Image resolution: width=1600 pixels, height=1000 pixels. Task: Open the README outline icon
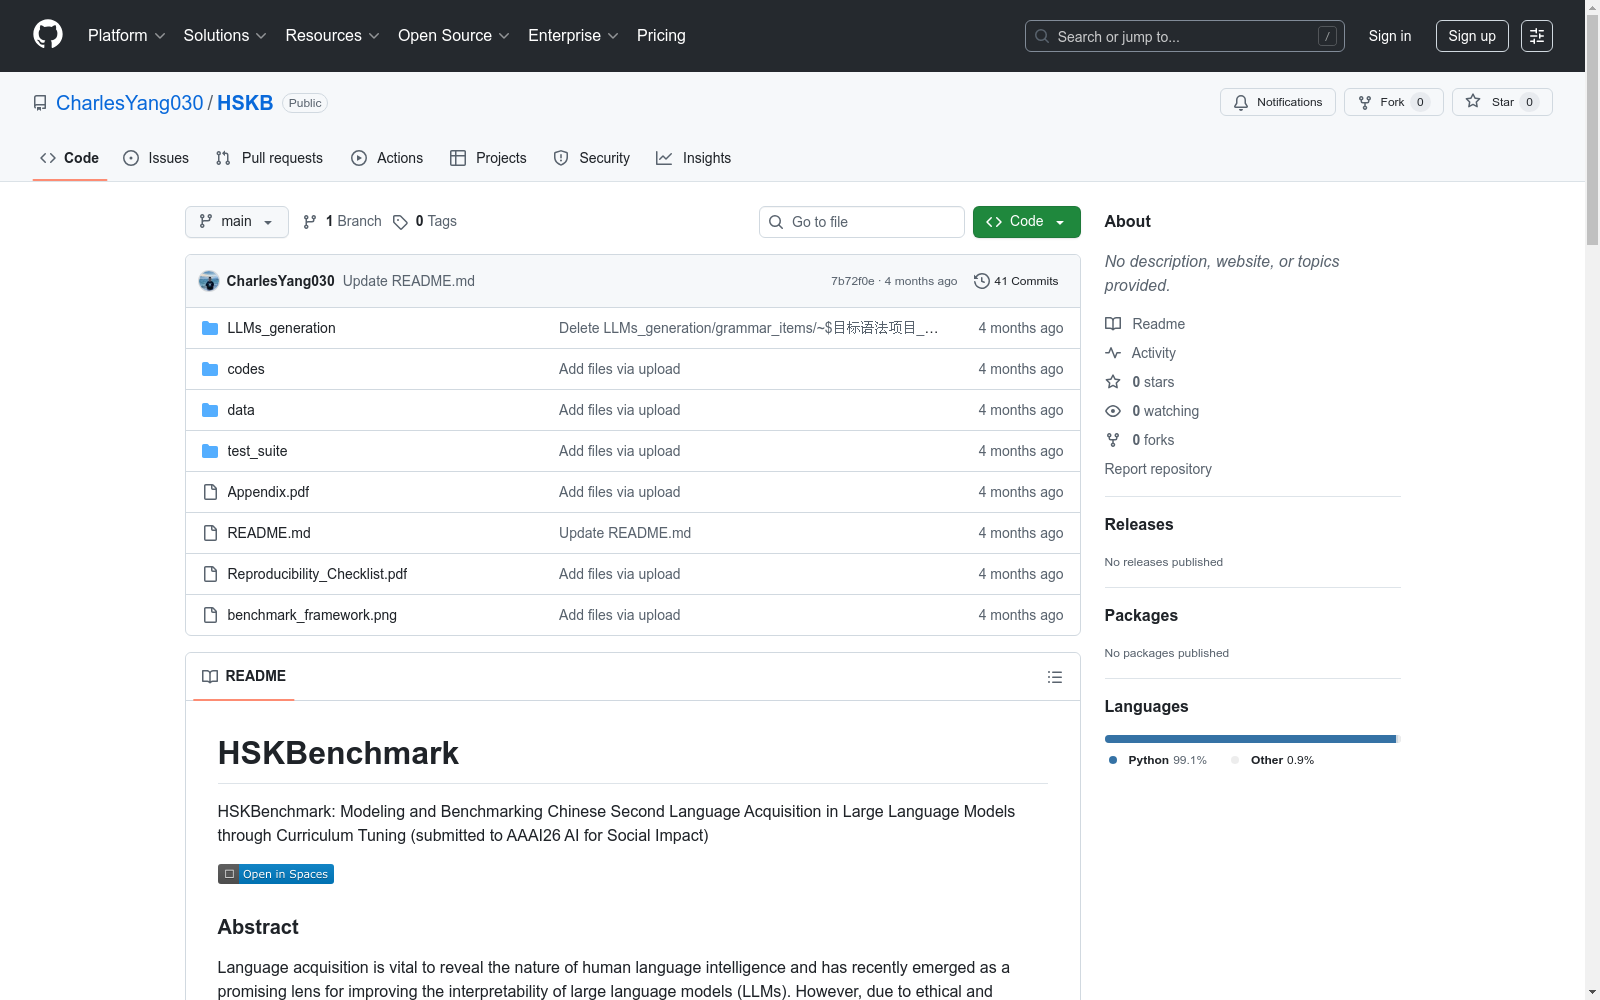(x=1054, y=677)
